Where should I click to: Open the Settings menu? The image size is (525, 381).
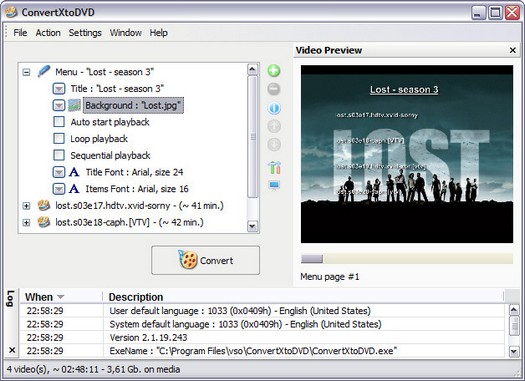[85, 33]
